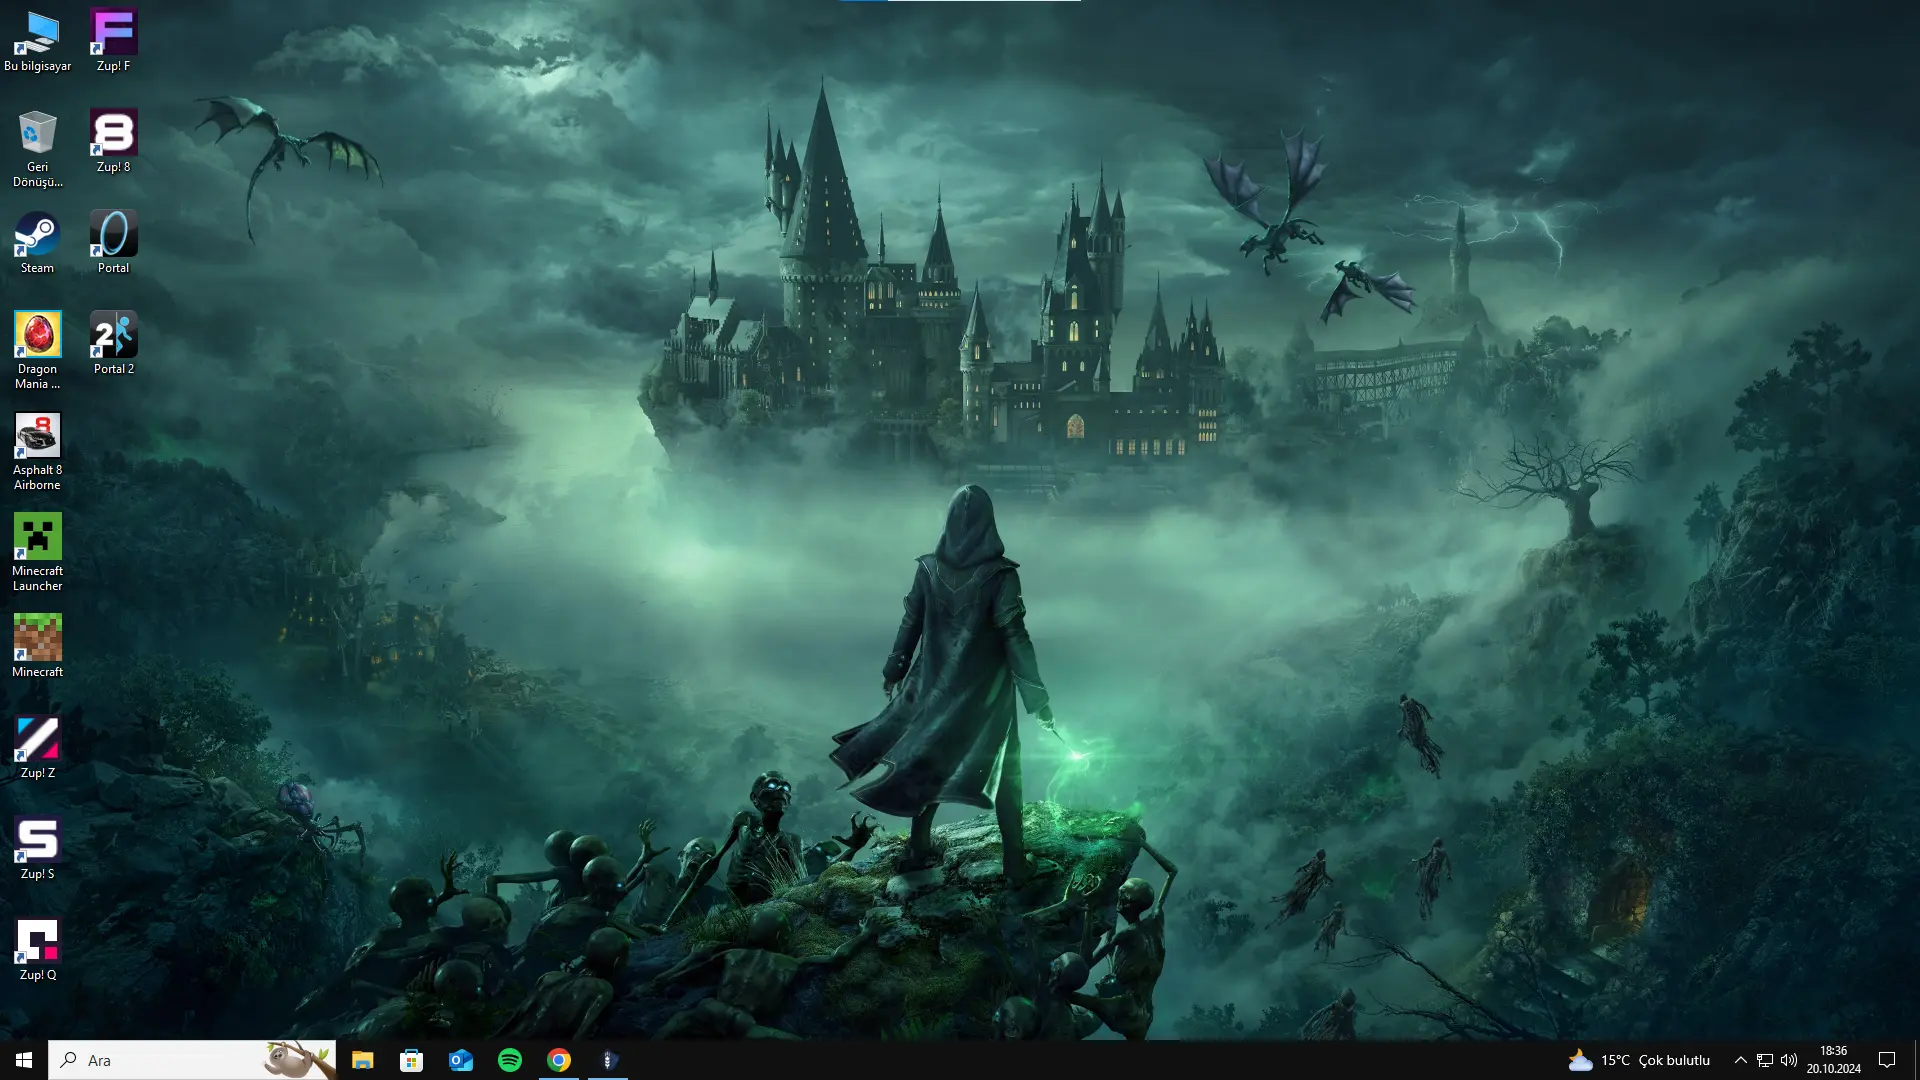Image resolution: width=1920 pixels, height=1080 pixels.
Task: Open Spotify from the taskbar
Action: tap(509, 1060)
